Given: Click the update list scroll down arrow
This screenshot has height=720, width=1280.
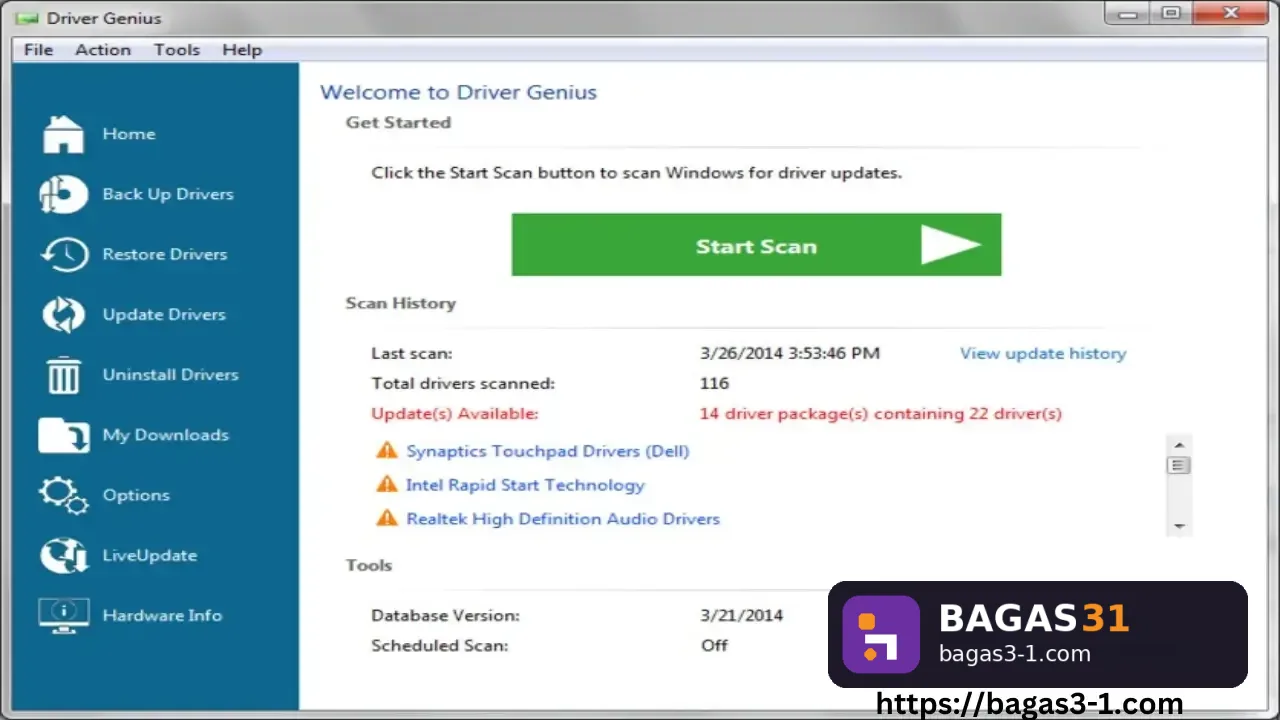Looking at the screenshot, I should click(x=1179, y=526).
